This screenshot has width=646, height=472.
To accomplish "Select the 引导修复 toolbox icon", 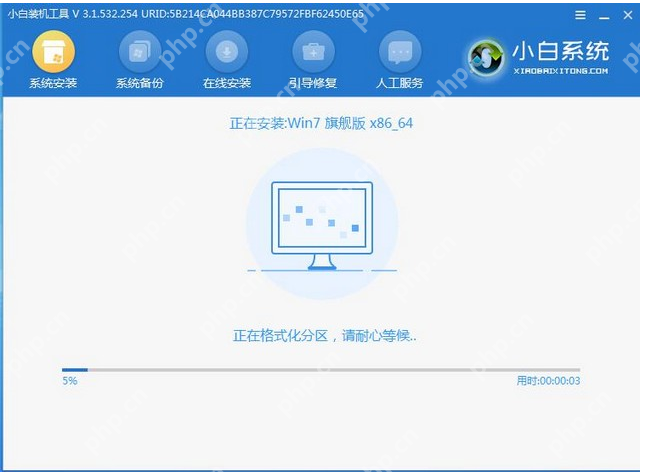I will pos(313,51).
